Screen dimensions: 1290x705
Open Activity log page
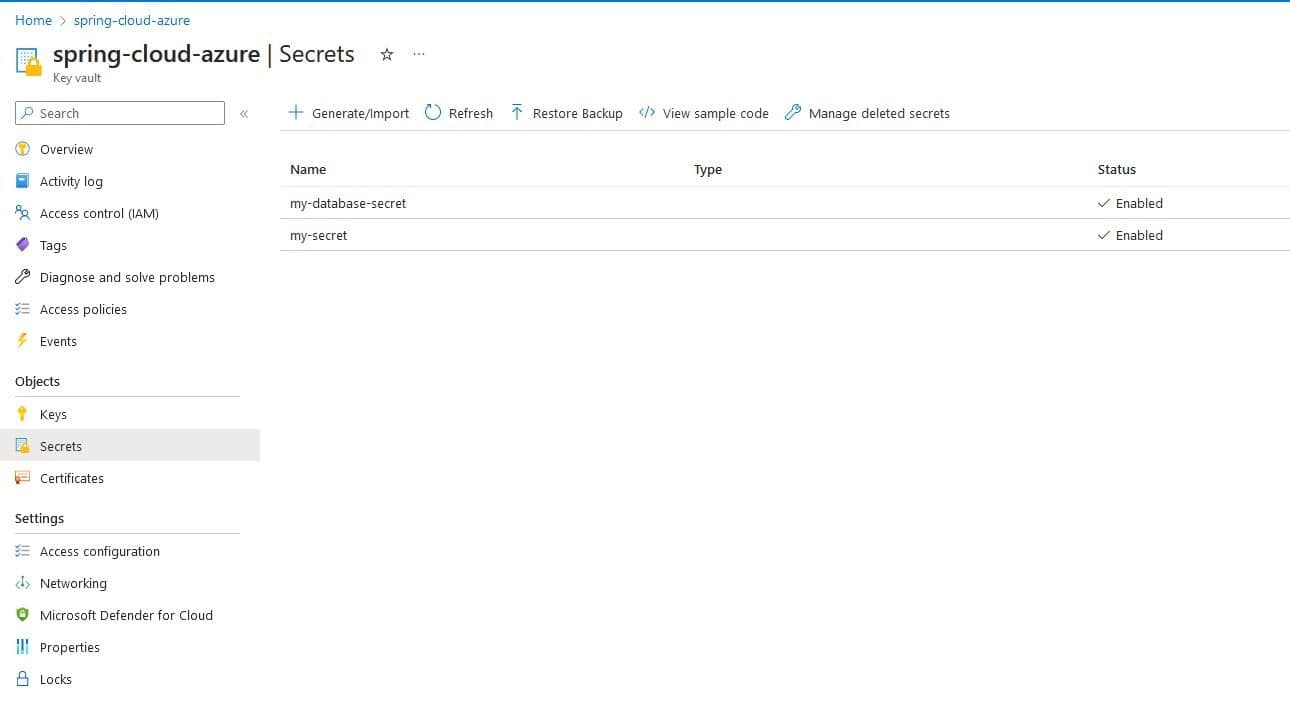pos(71,181)
